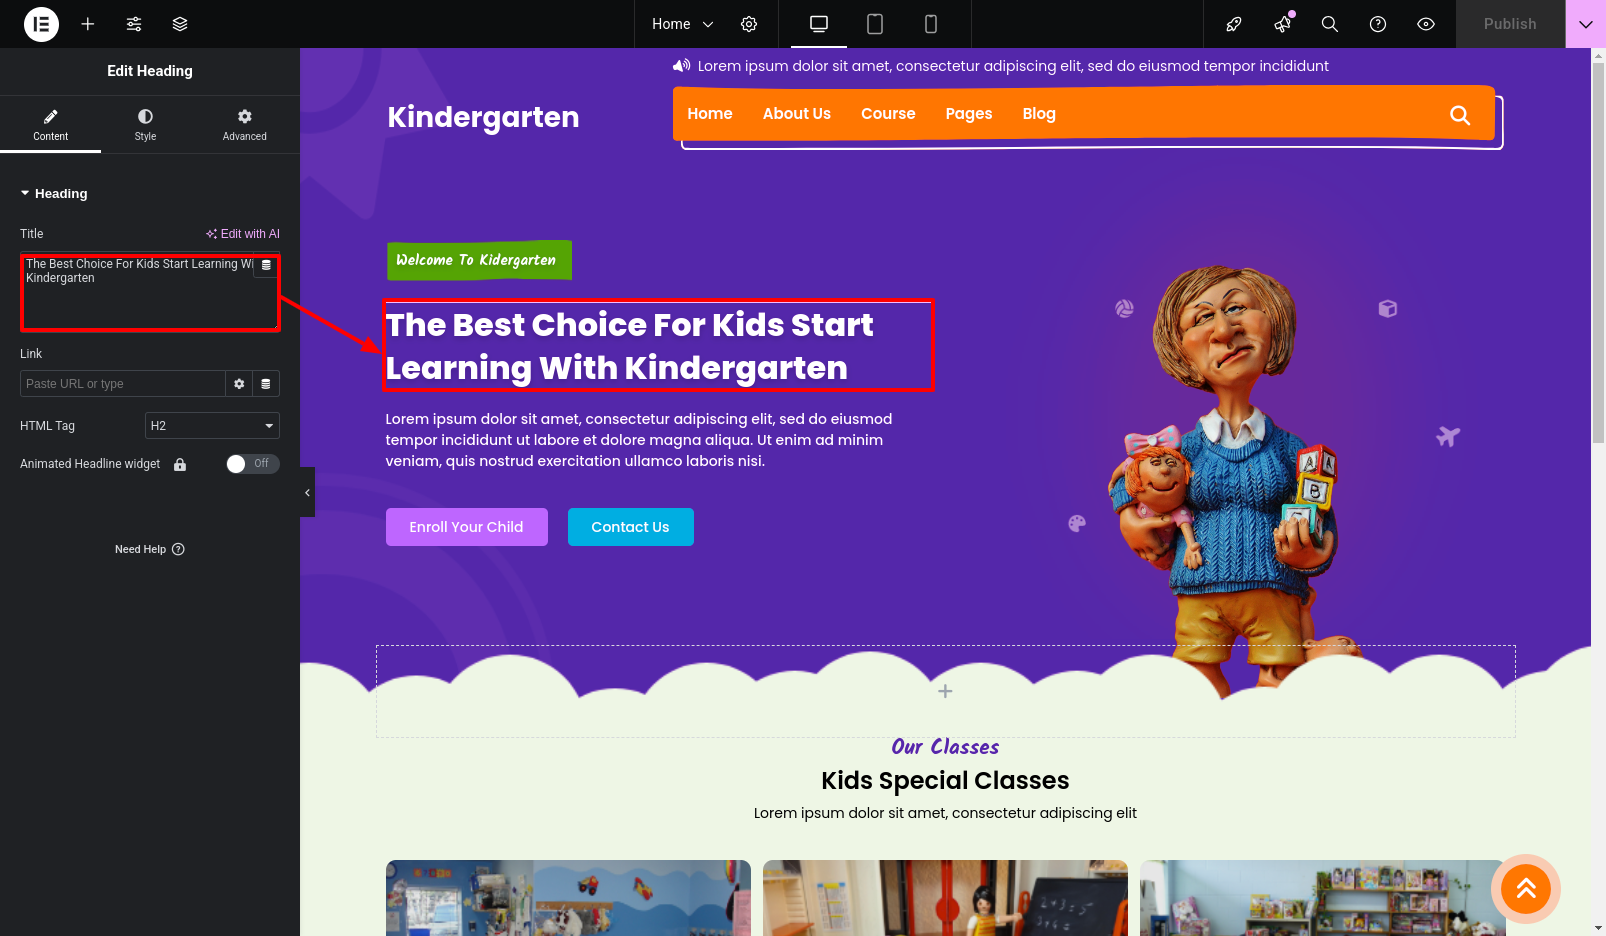Click the Paste URL link field
This screenshot has height=936, width=1606.
coord(122,384)
